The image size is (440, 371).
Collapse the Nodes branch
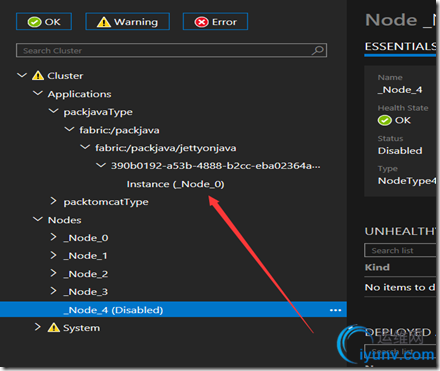[x=38, y=219]
